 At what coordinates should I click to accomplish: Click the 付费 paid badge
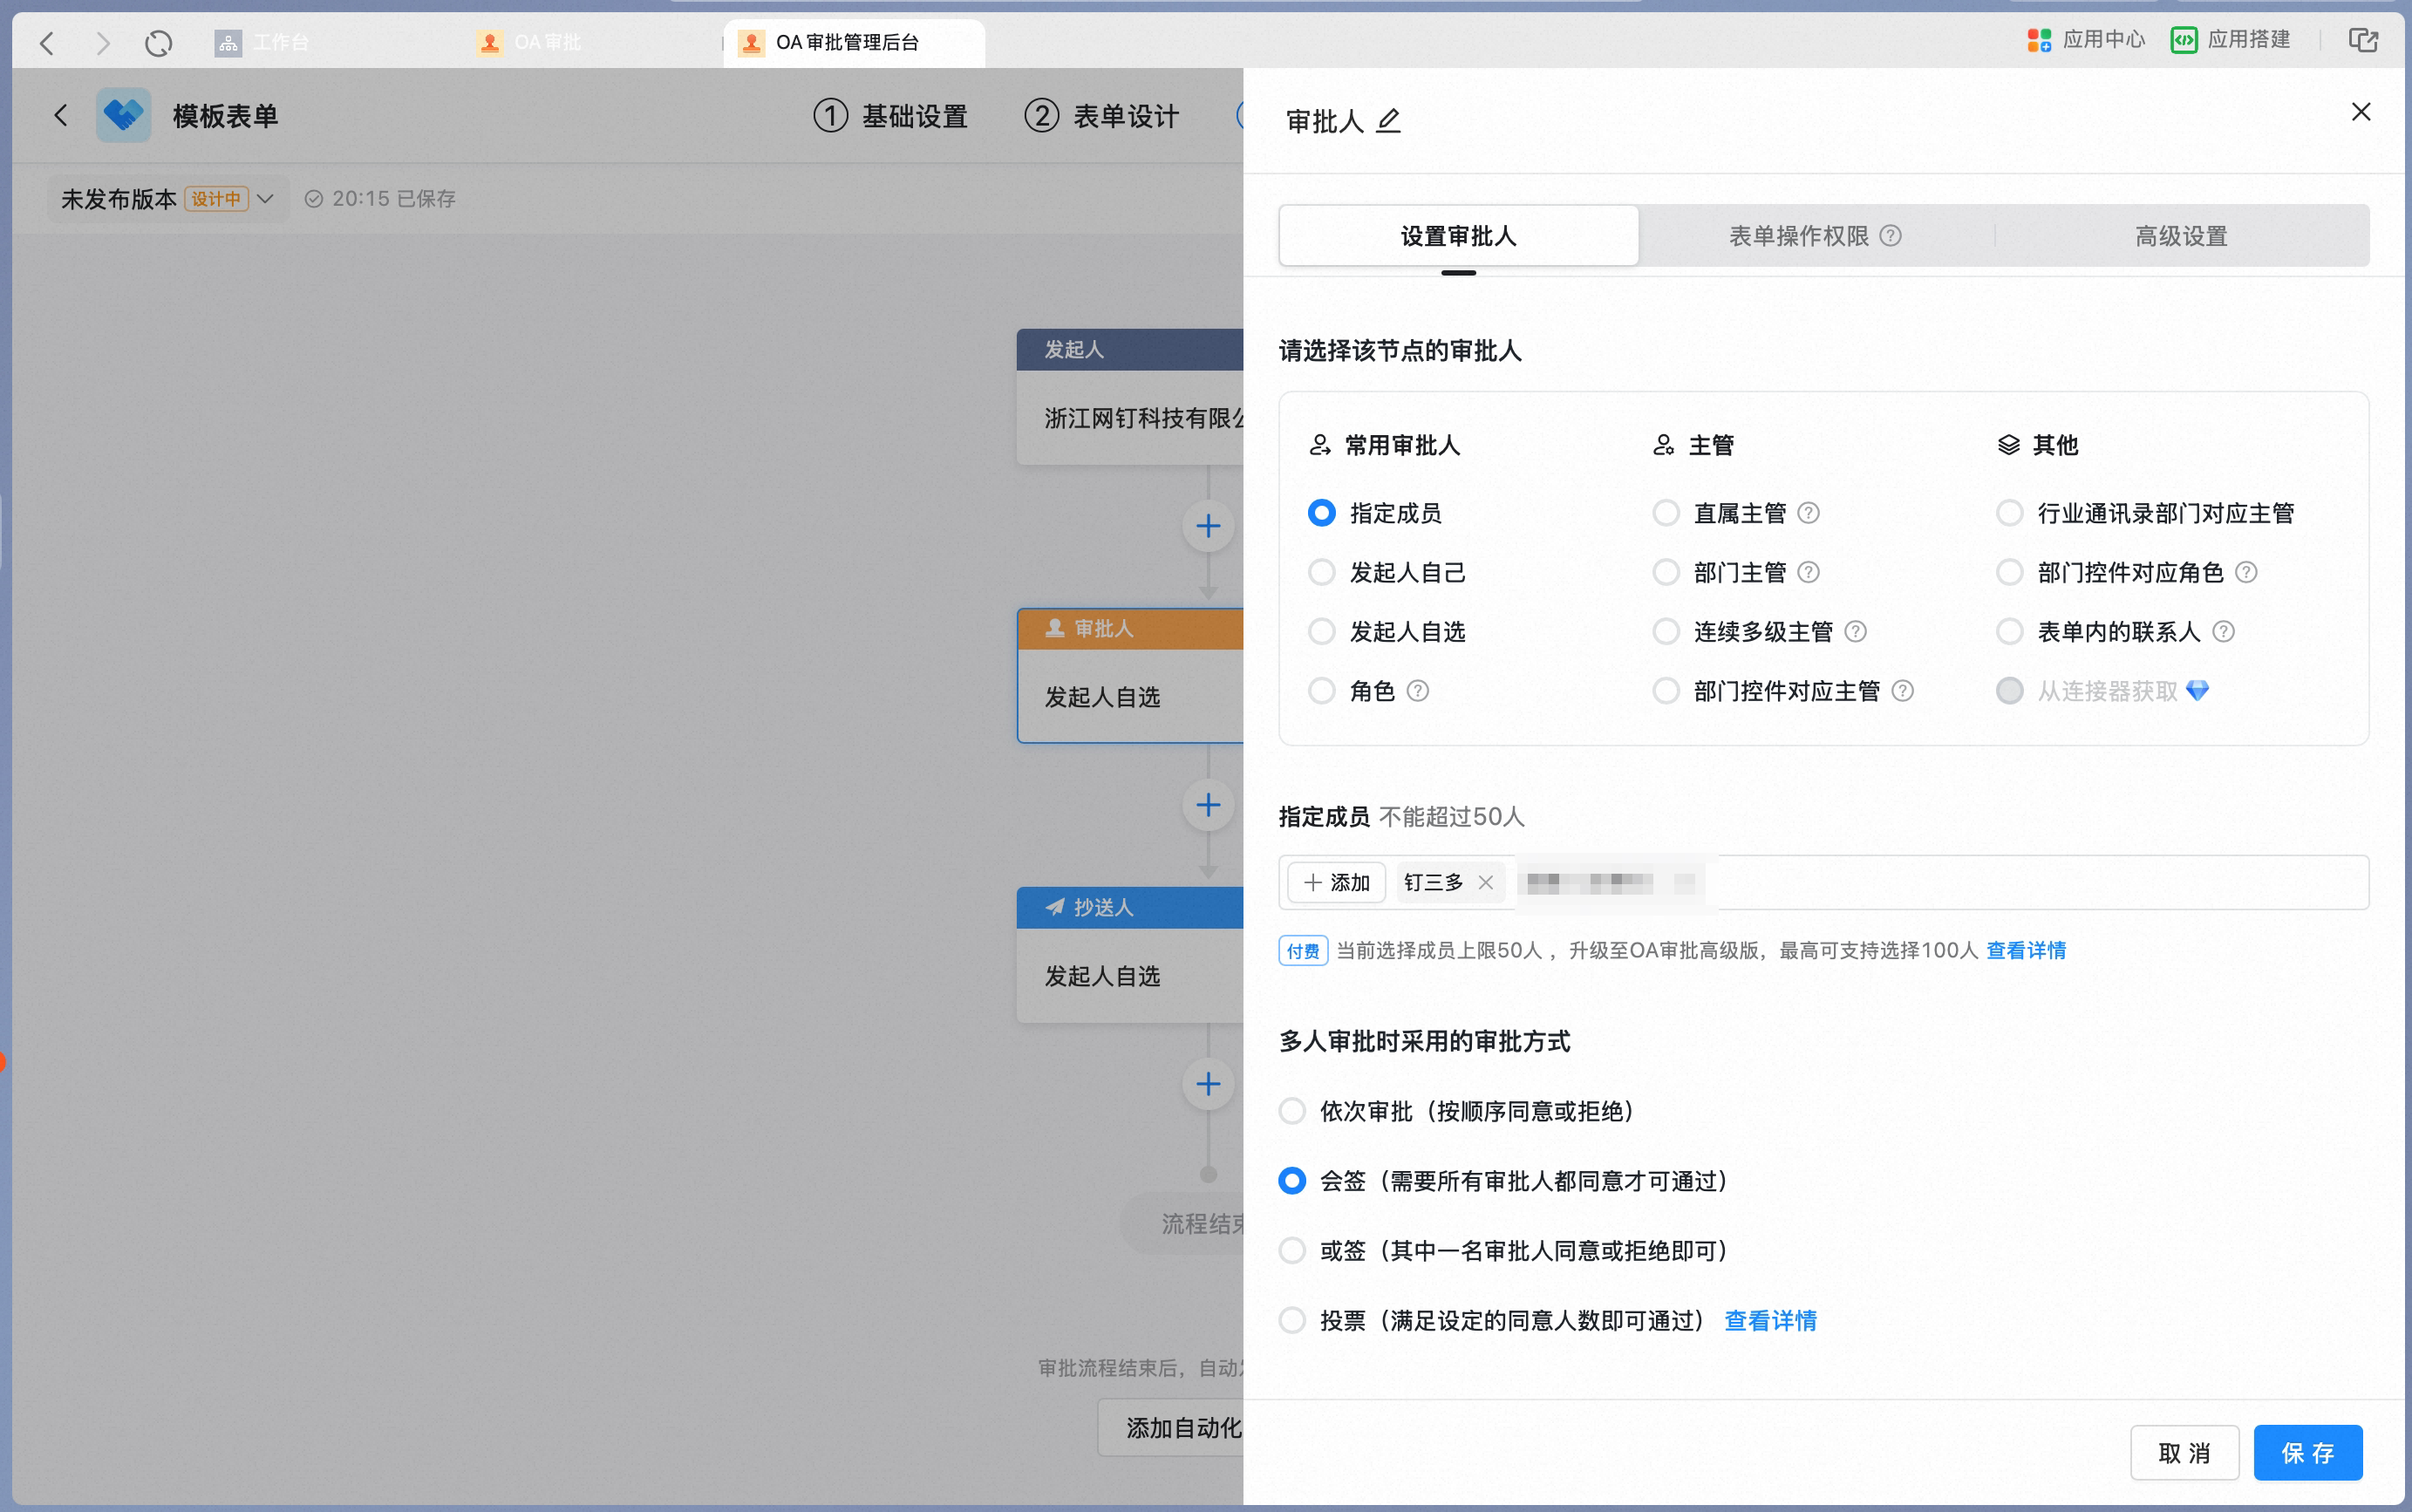(x=1302, y=950)
